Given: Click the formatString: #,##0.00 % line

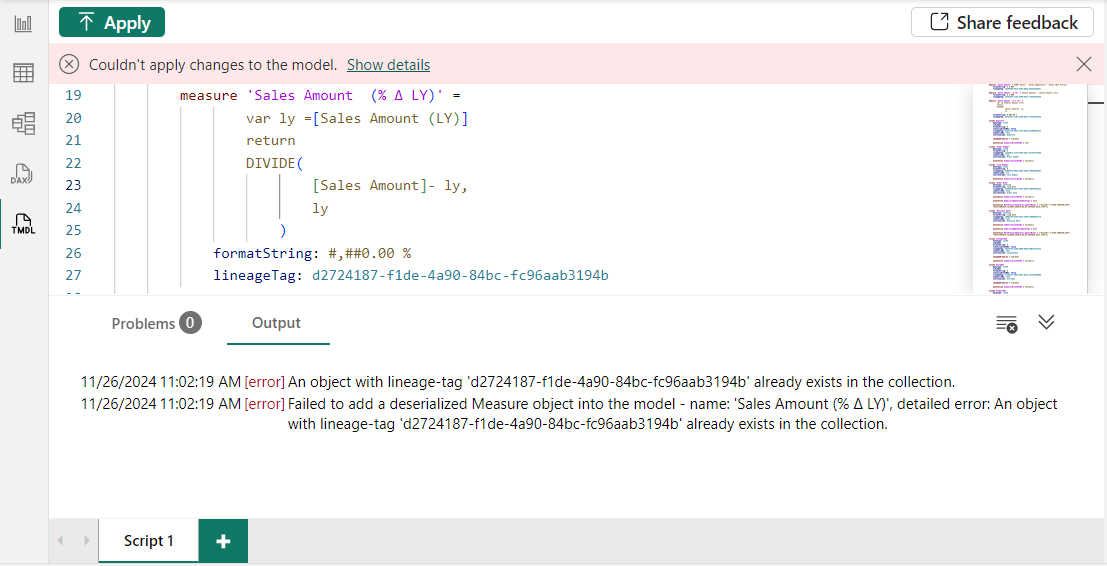Looking at the screenshot, I should (x=312, y=253).
